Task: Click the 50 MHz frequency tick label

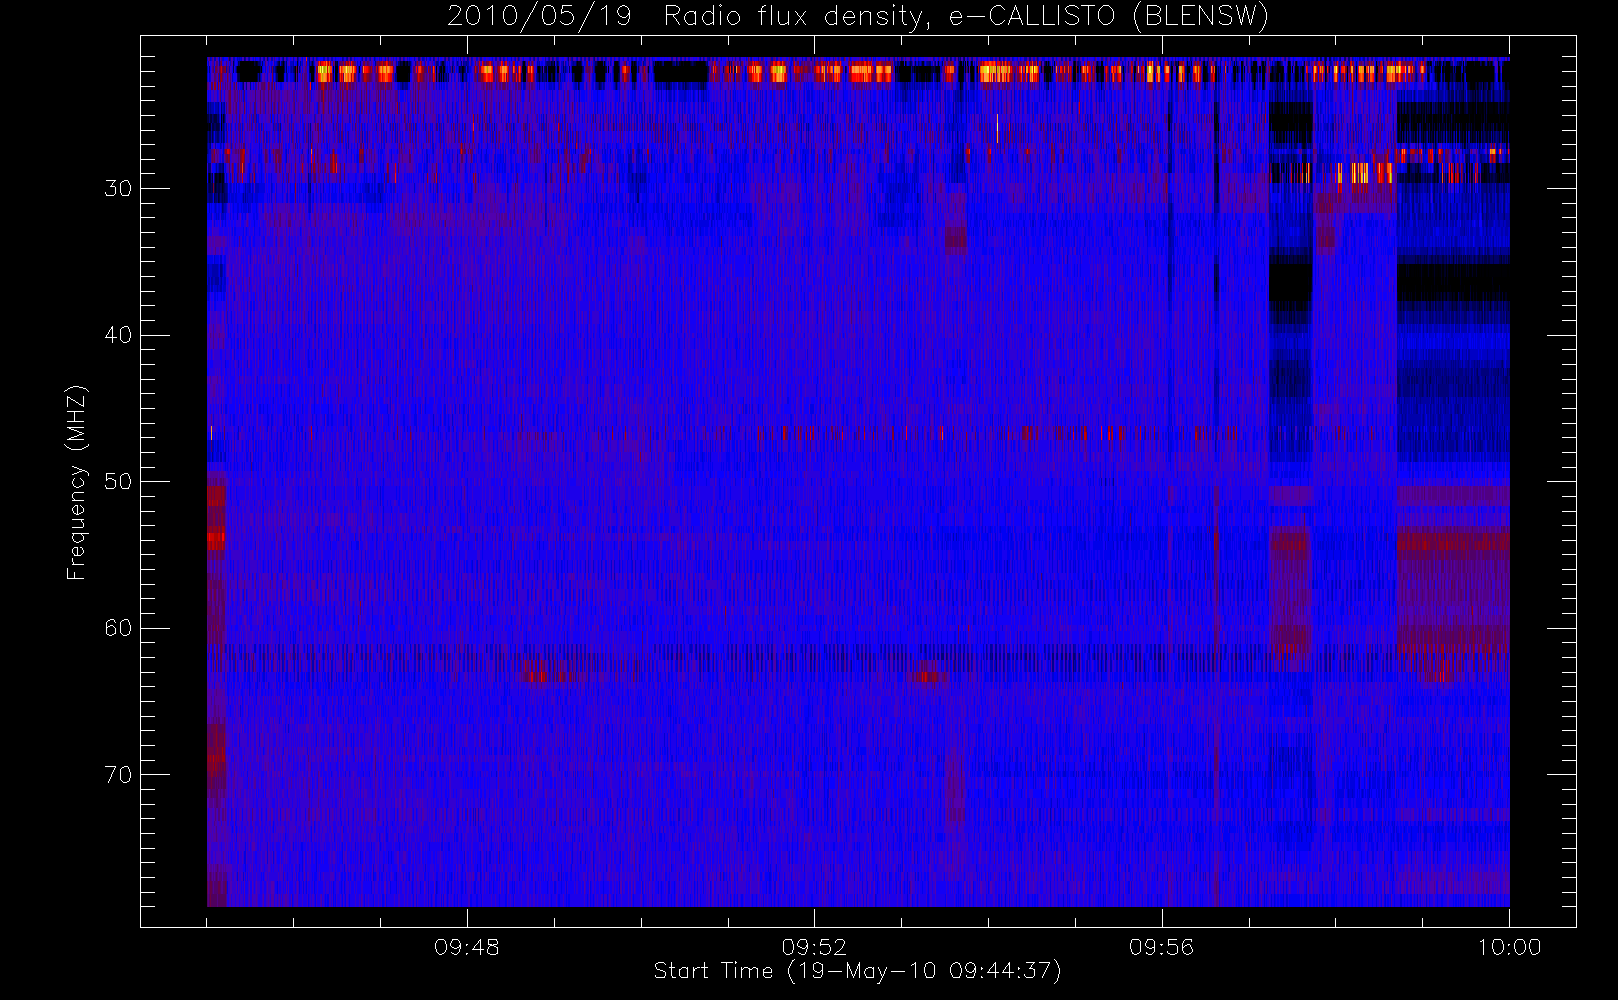Action: pyautogui.click(x=118, y=481)
